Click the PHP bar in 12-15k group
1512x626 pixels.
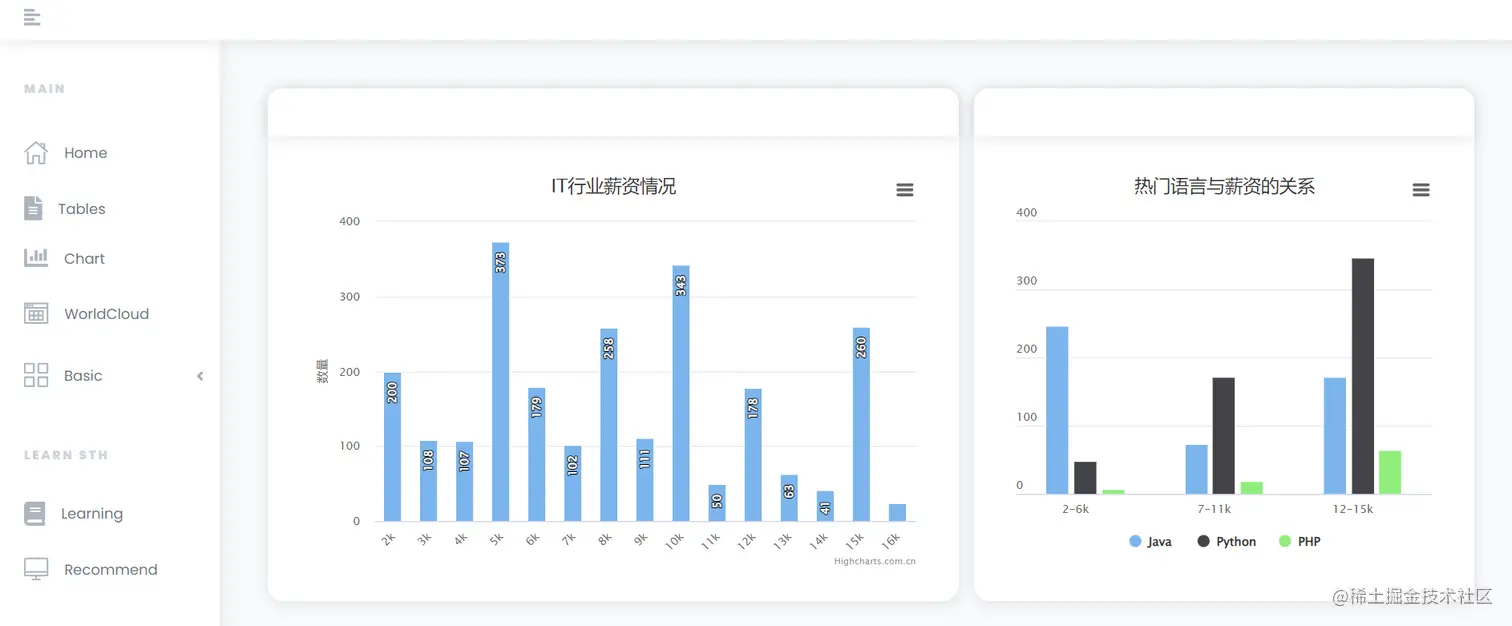[1390, 472]
